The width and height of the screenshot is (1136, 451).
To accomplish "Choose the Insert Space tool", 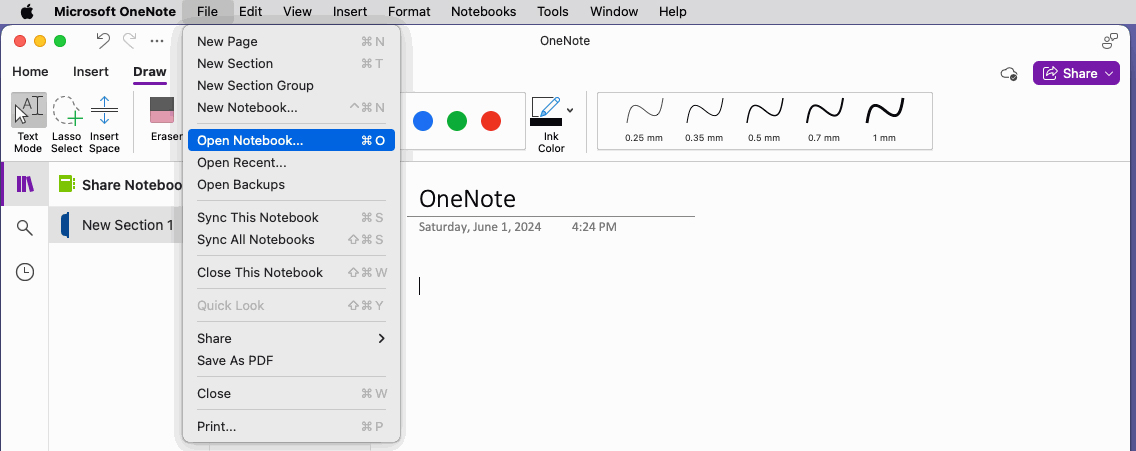I will [x=104, y=122].
